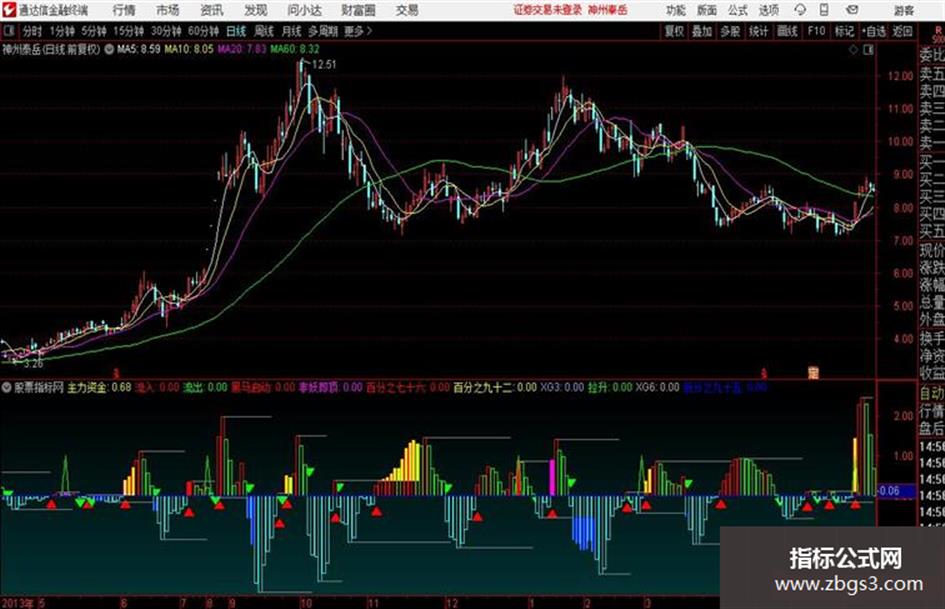Open the 多周期 multi-period view
This screenshot has height=609, width=945.
click(x=324, y=31)
